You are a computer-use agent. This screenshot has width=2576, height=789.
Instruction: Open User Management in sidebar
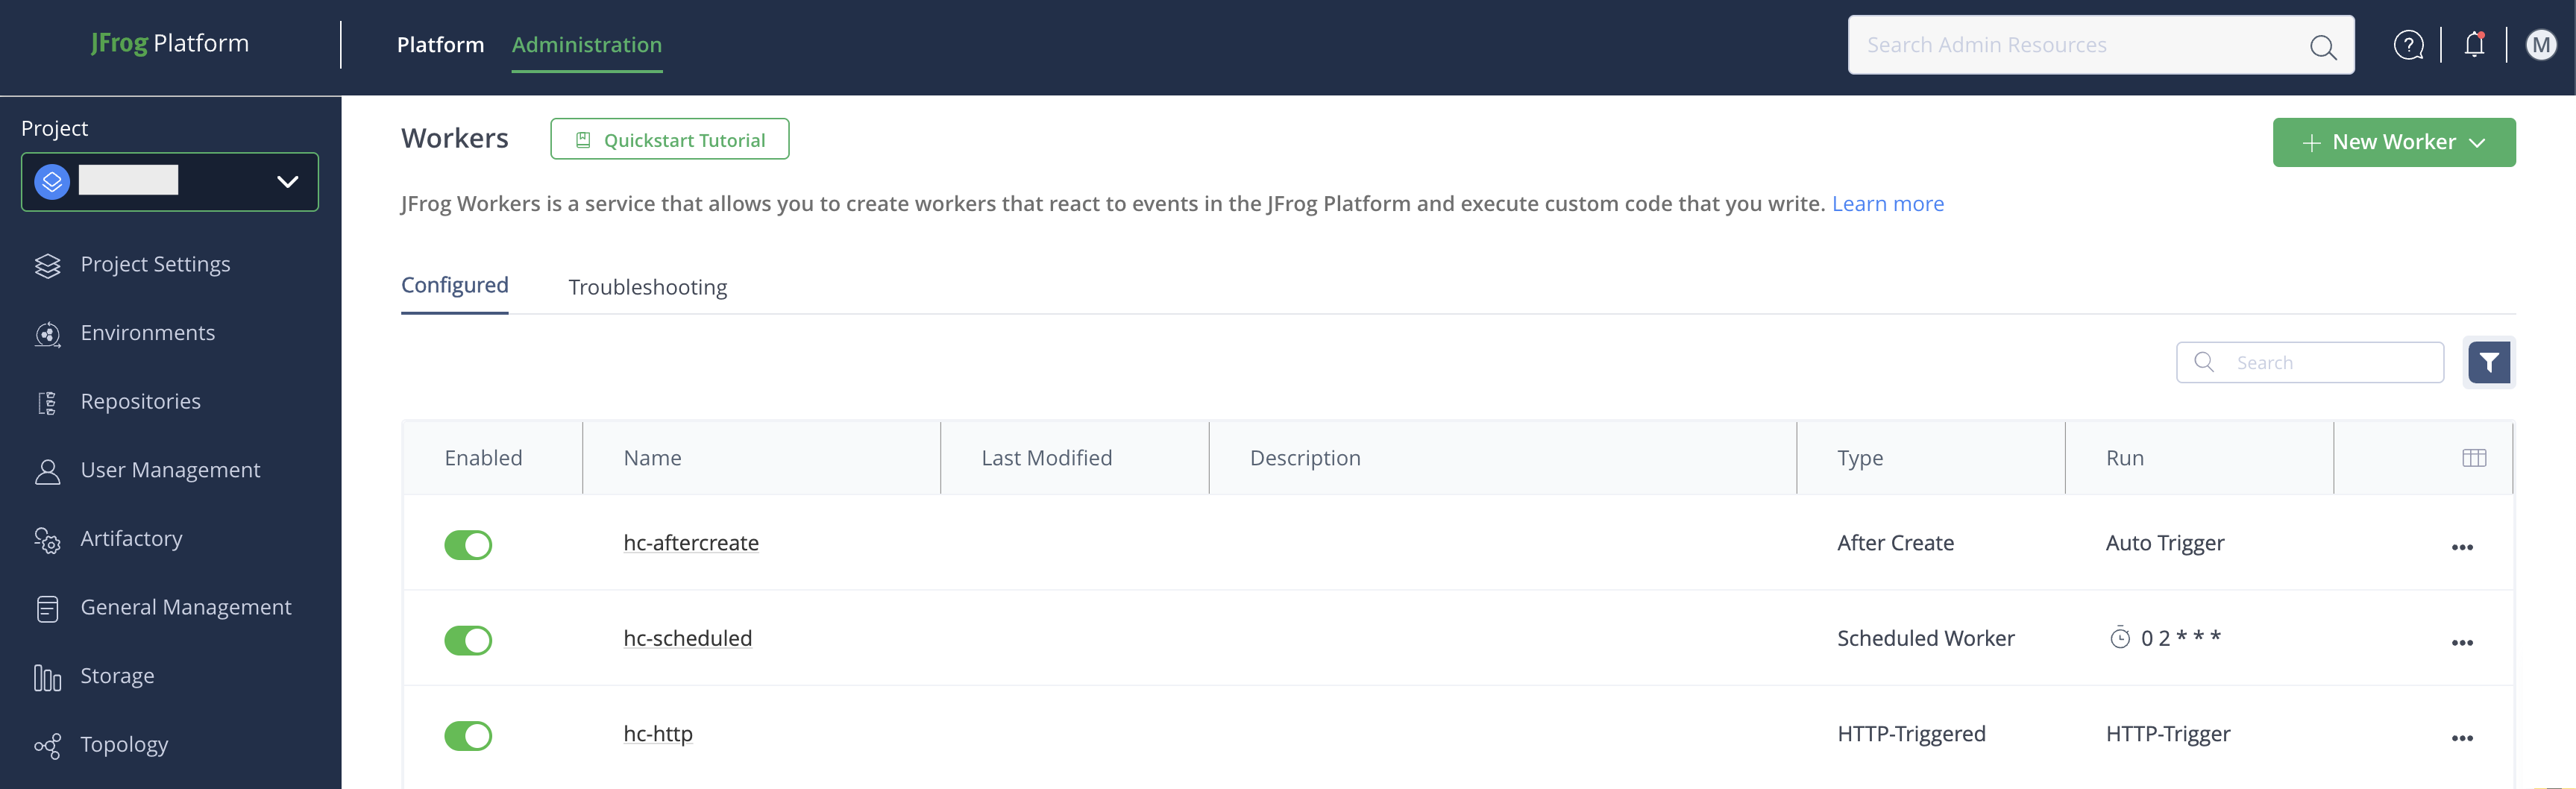[170, 470]
